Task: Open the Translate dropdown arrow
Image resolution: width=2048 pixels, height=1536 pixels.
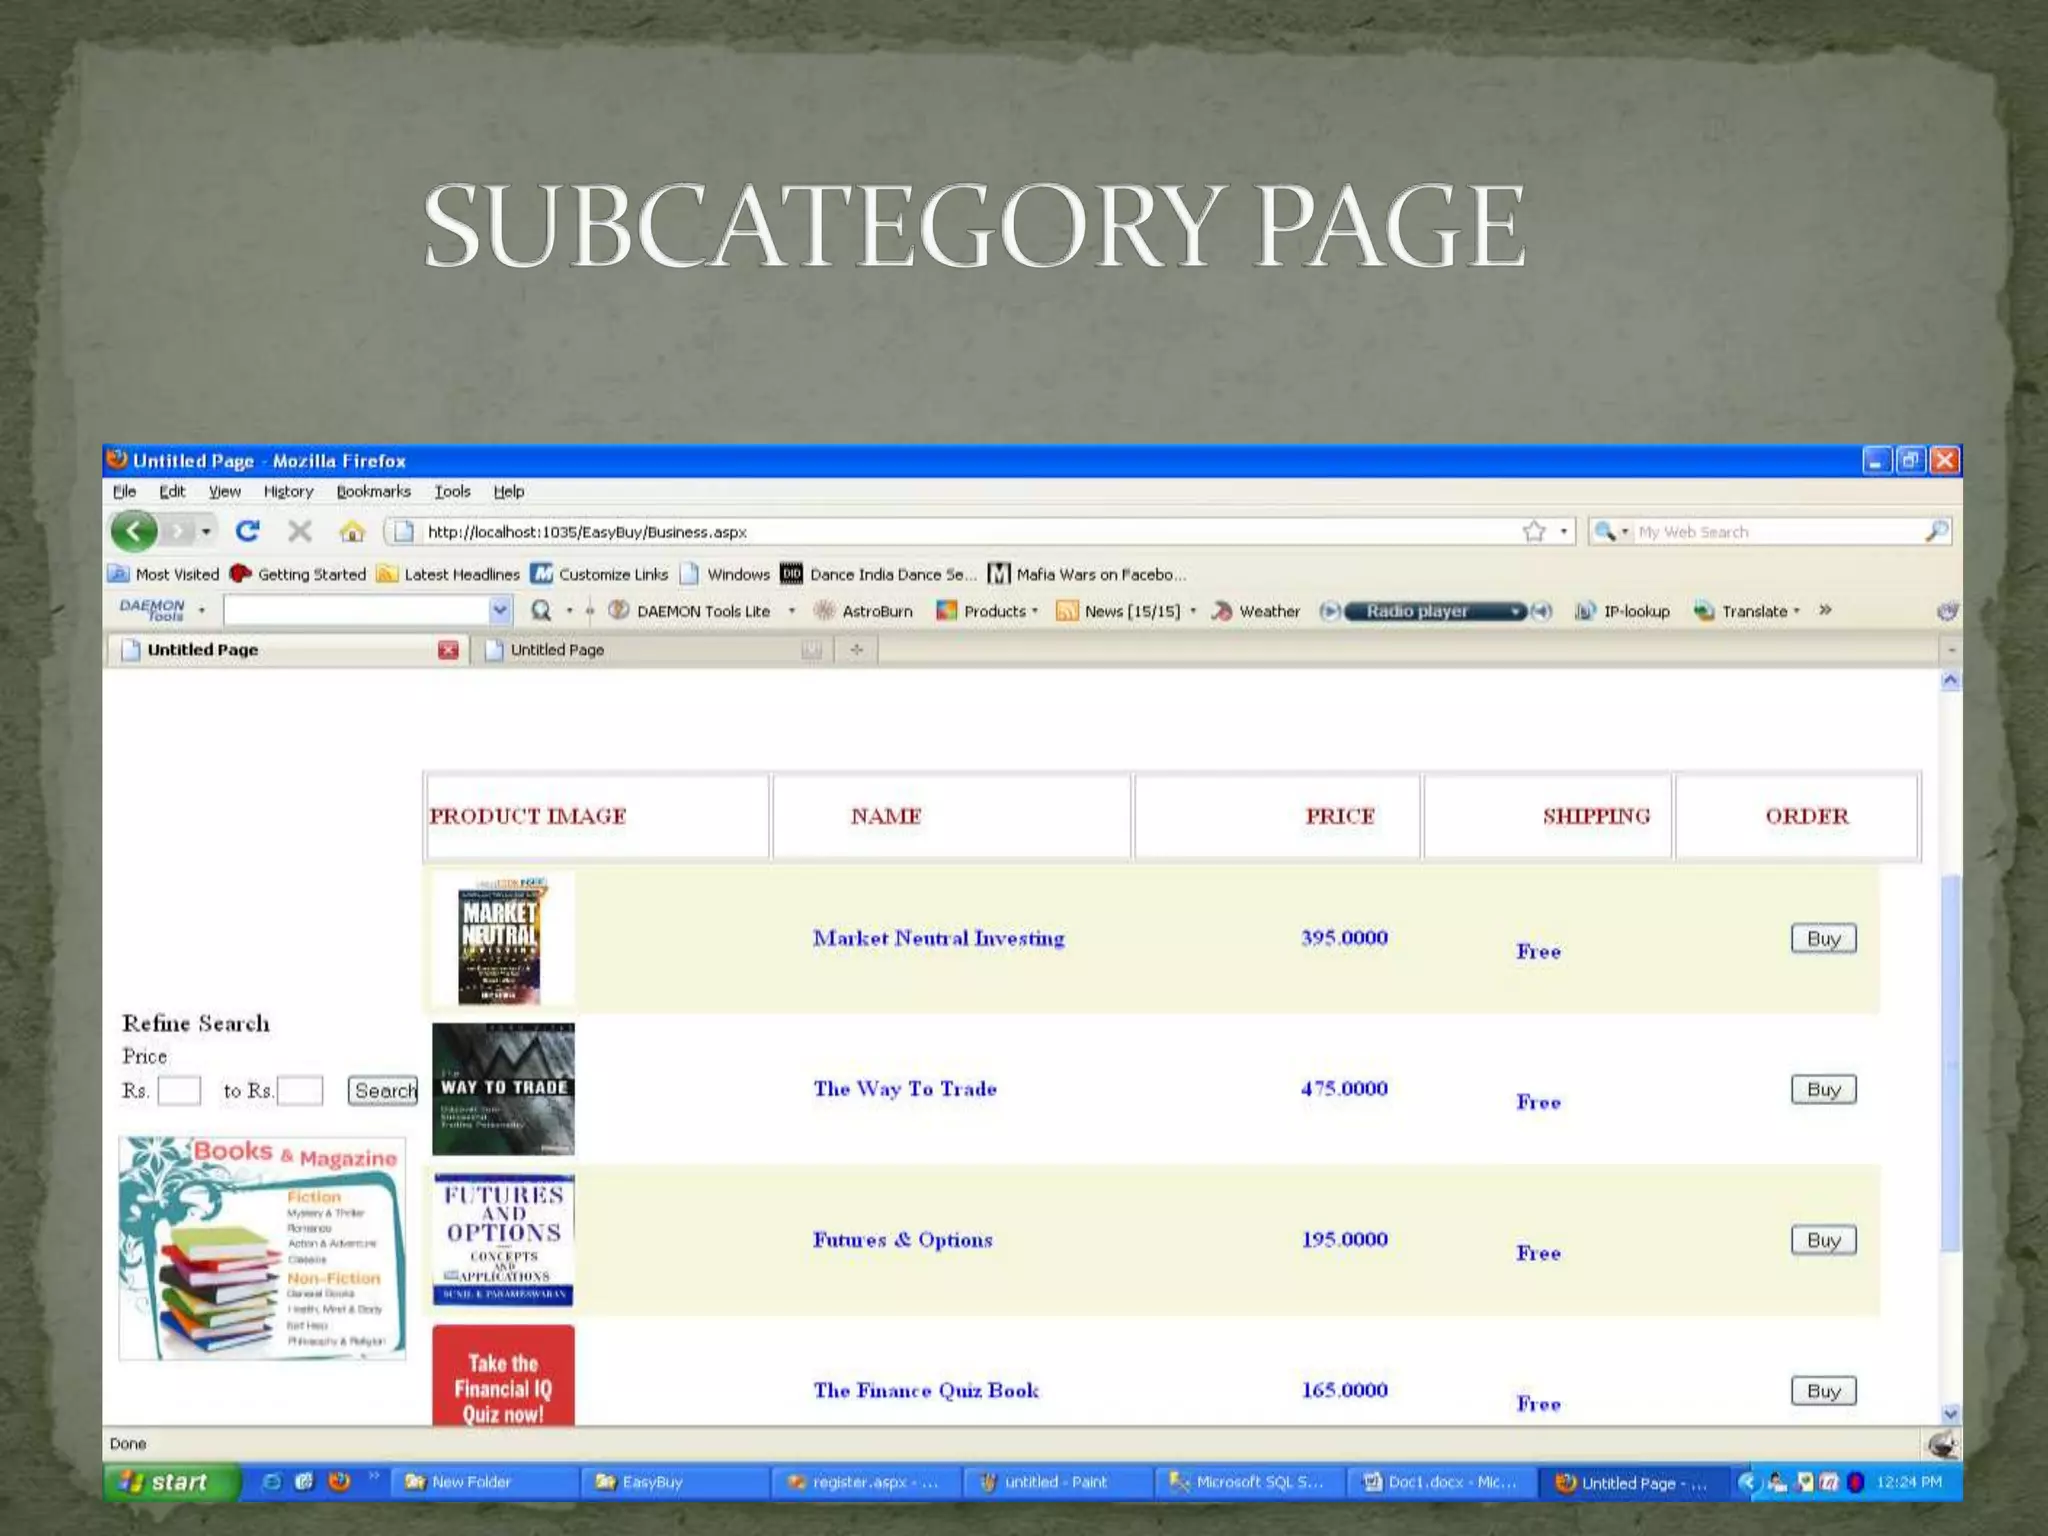Action: pos(1797,611)
